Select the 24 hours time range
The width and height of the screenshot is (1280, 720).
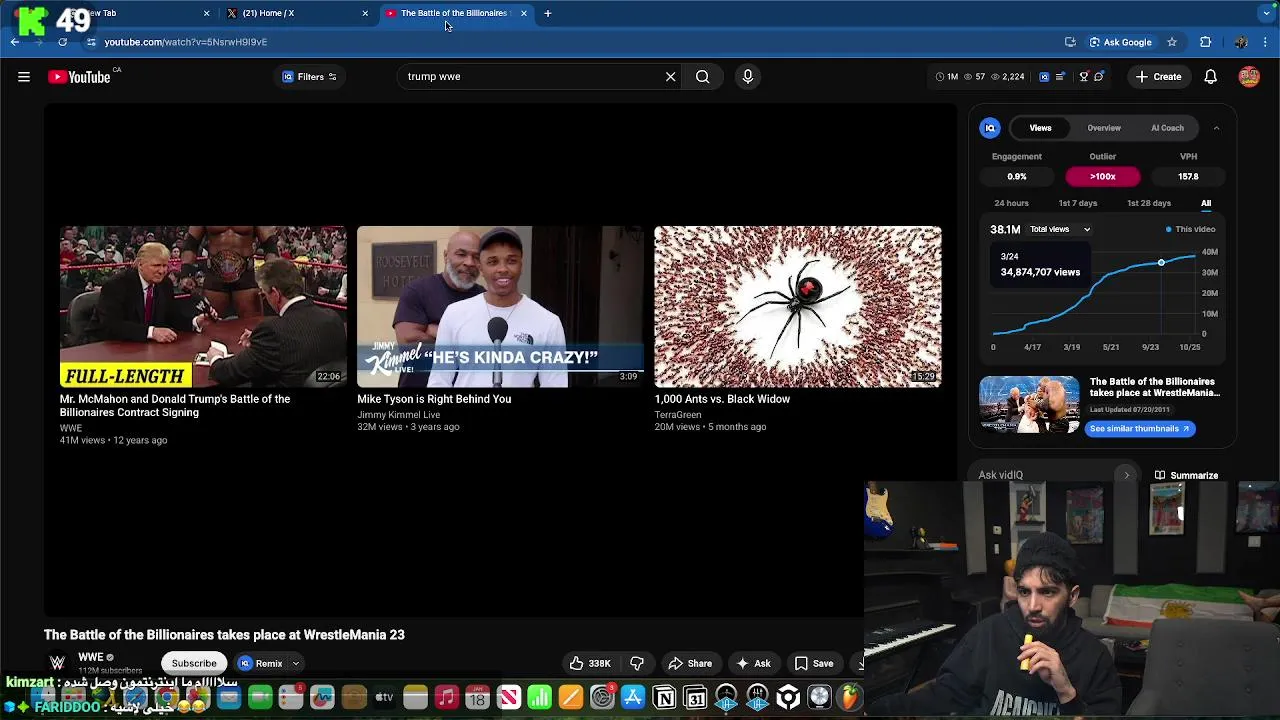[x=1011, y=203]
